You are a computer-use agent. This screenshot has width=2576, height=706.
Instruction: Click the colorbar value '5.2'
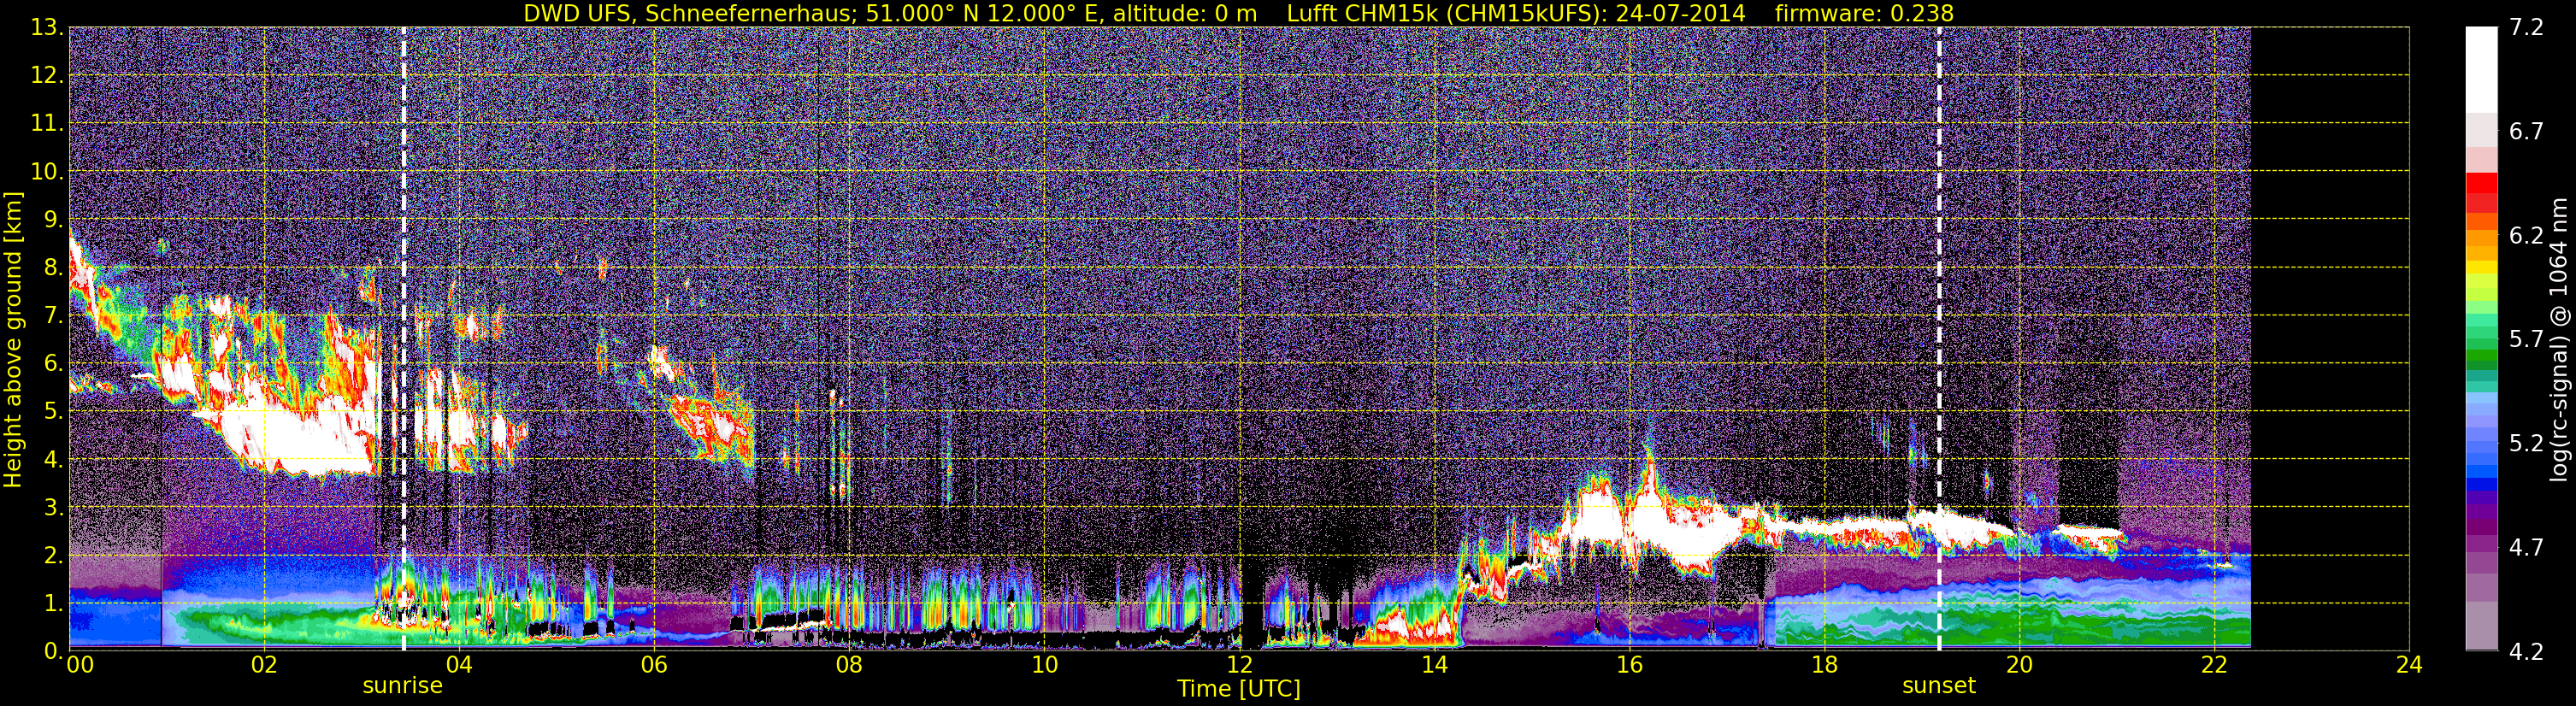point(2526,443)
